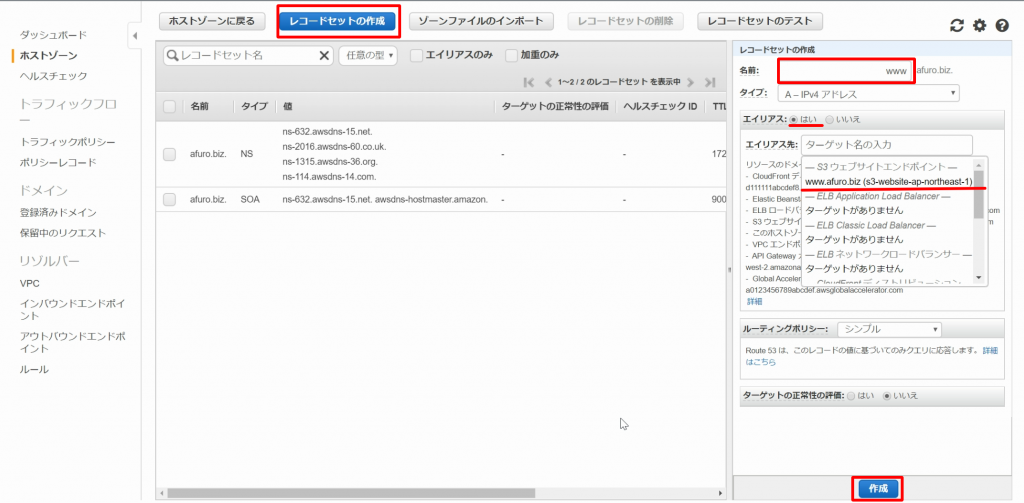This screenshot has width=1024, height=503.
Task: Click the panel resize handle between table and form
Action: pos(729,270)
